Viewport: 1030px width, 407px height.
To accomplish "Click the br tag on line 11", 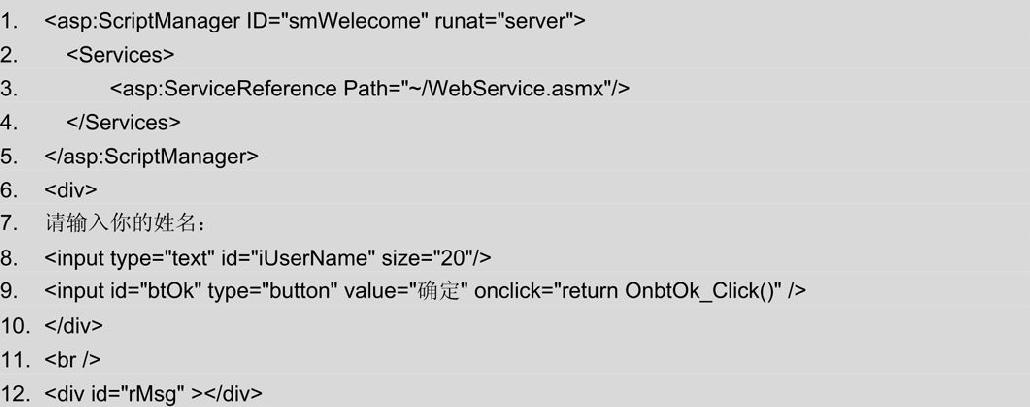I will click(73, 358).
